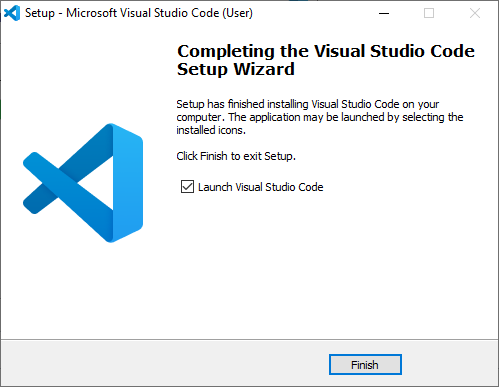Click the small VS Code icon in title bar

click(x=12, y=13)
